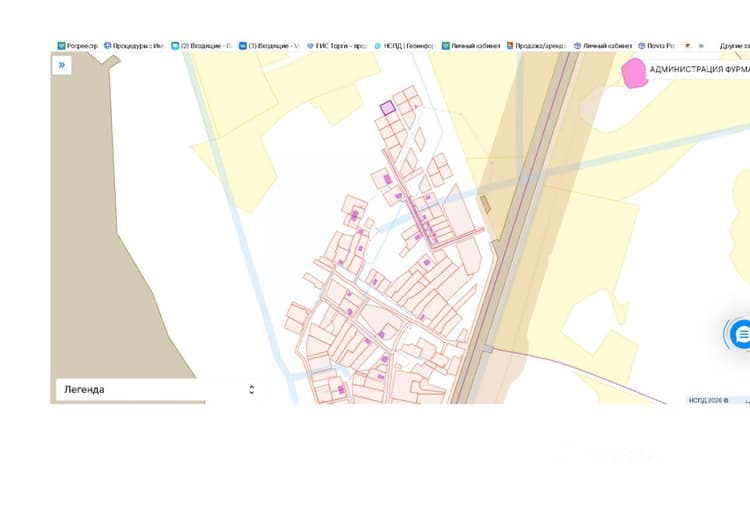Open the Процедуры bookmark

click(134, 46)
